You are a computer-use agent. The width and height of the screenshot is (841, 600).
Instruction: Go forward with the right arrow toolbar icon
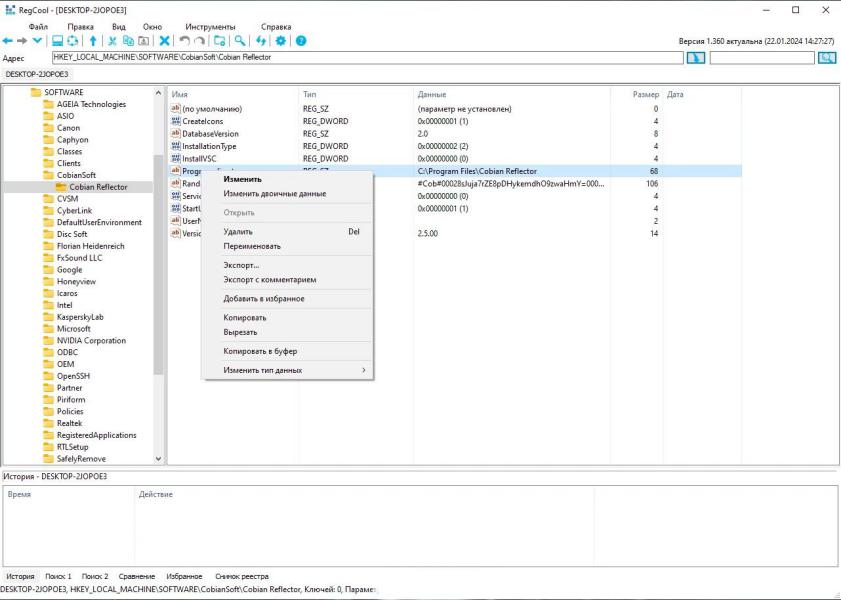point(22,41)
